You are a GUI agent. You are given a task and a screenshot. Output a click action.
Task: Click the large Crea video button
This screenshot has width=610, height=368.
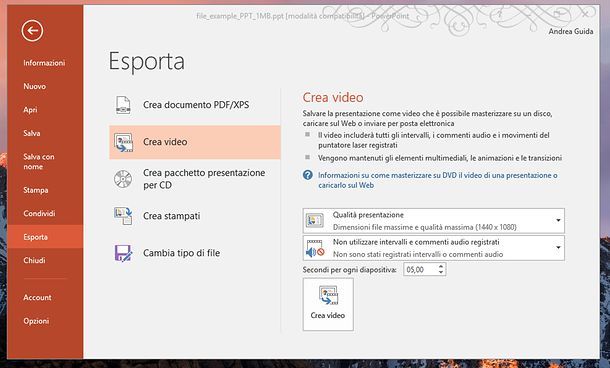328,304
